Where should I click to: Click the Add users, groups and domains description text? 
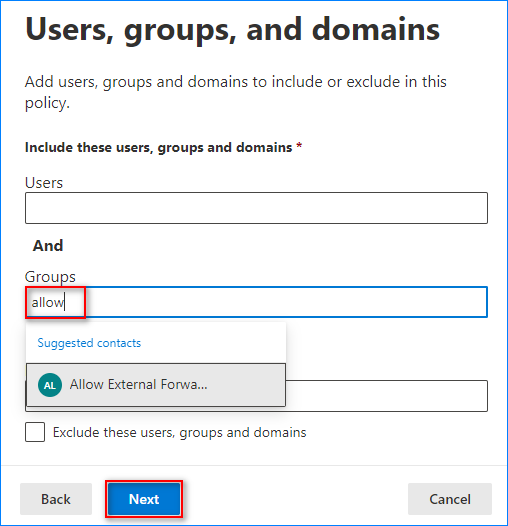236,92
